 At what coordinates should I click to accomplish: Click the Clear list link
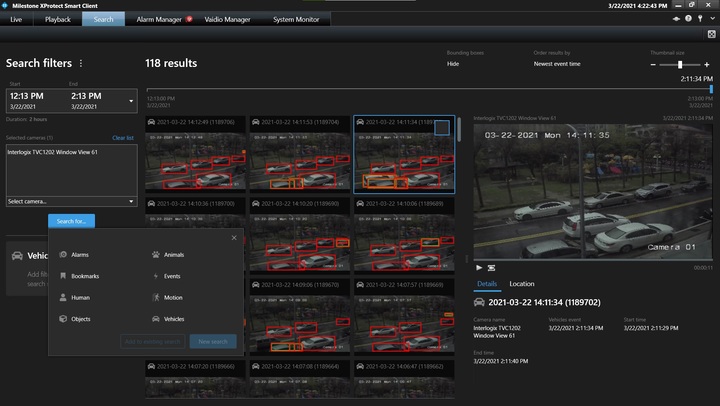pyautogui.click(x=122, y=137)
